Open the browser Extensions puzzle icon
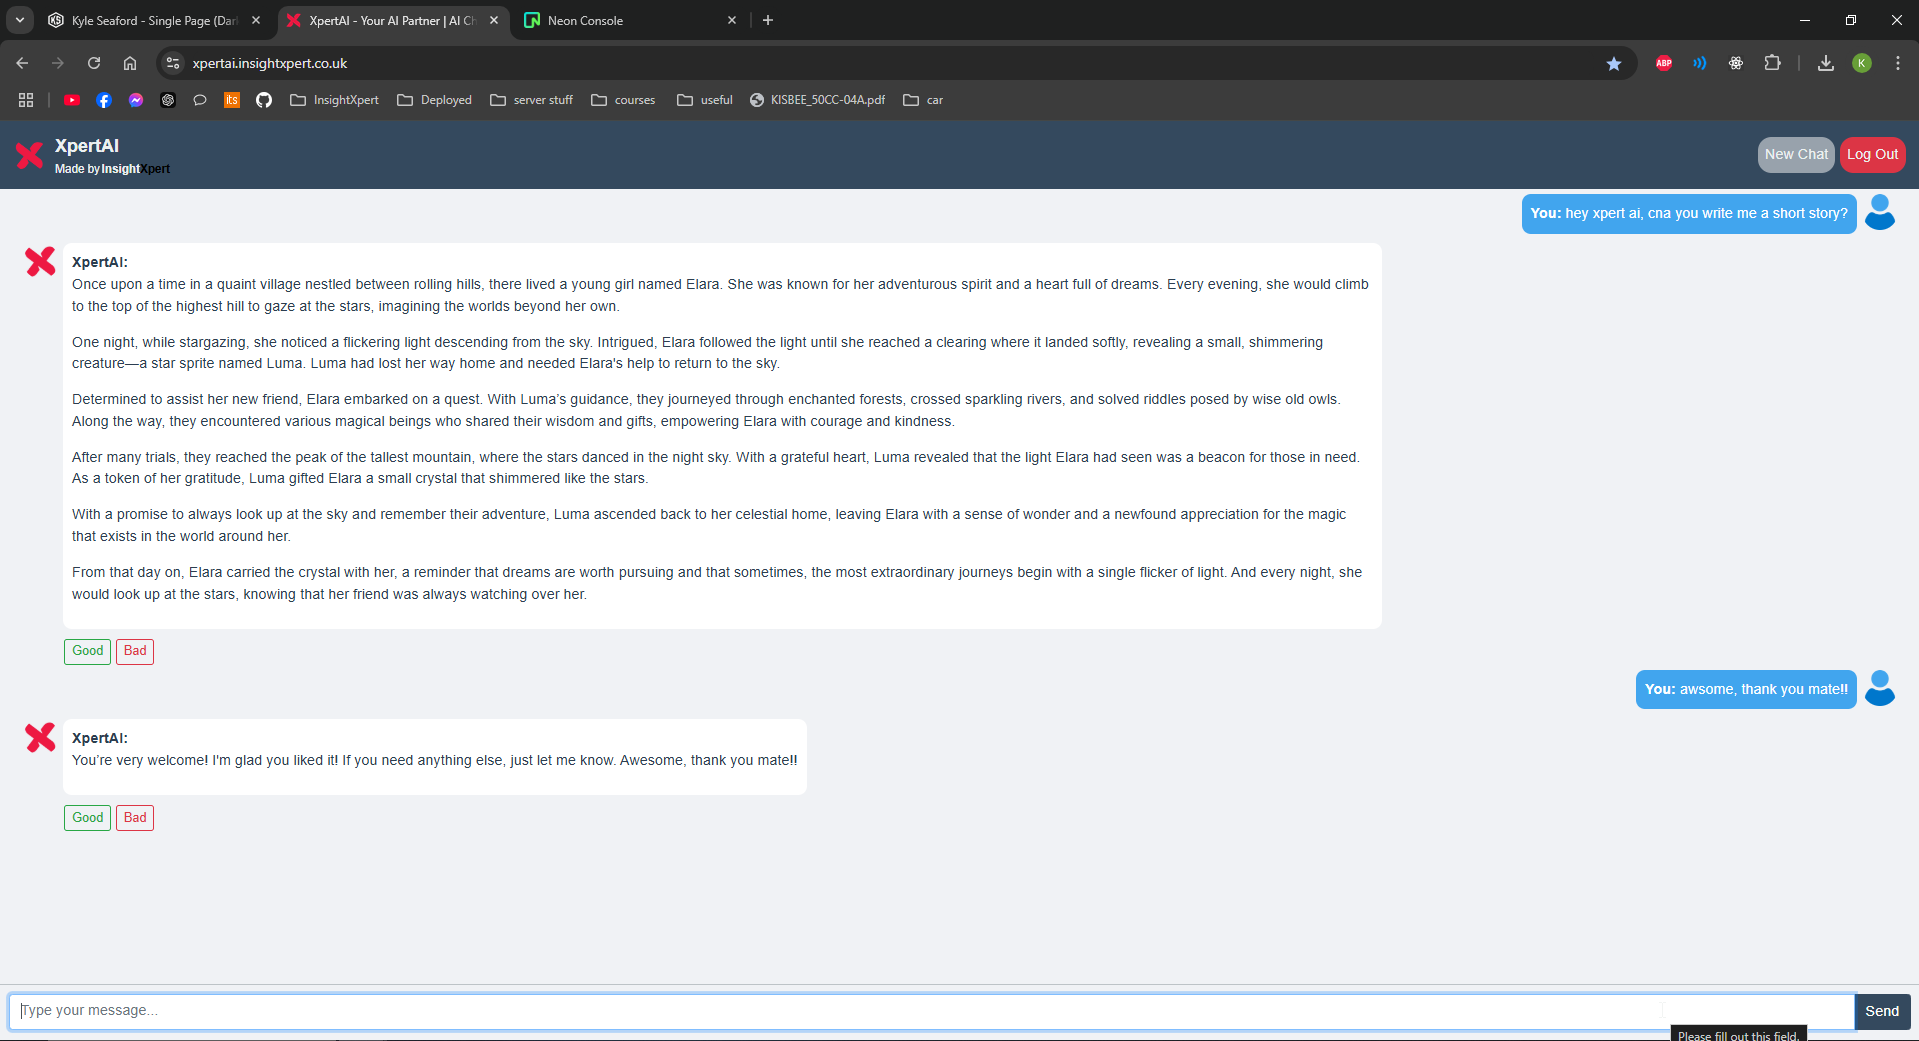This screenshot has width=1919, height=1041. (x=1772, y=63)
